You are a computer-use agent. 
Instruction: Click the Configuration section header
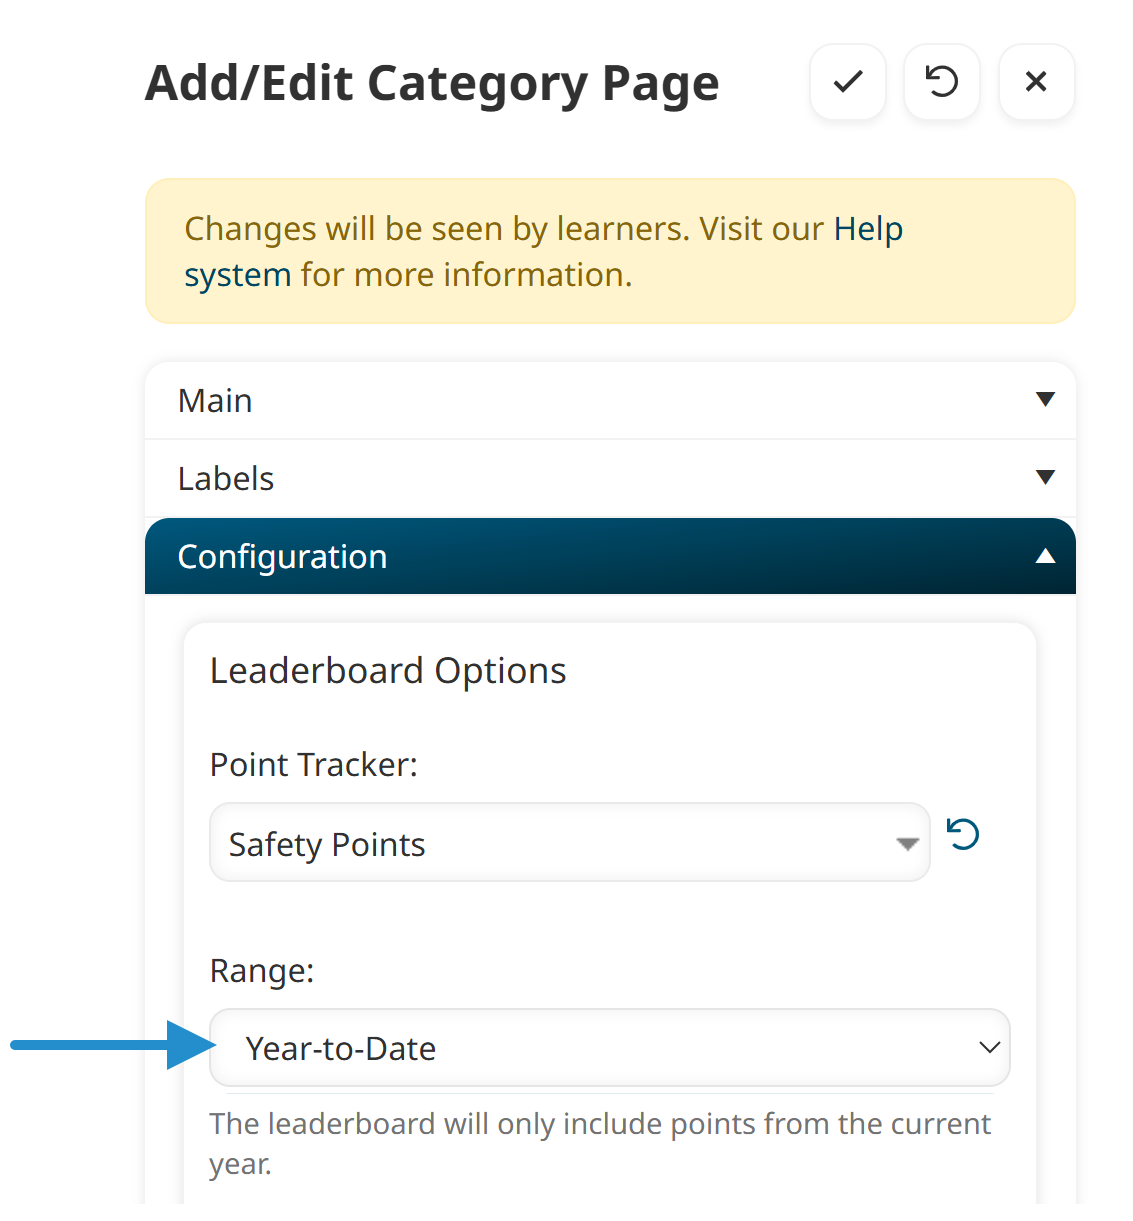[282, 557]
